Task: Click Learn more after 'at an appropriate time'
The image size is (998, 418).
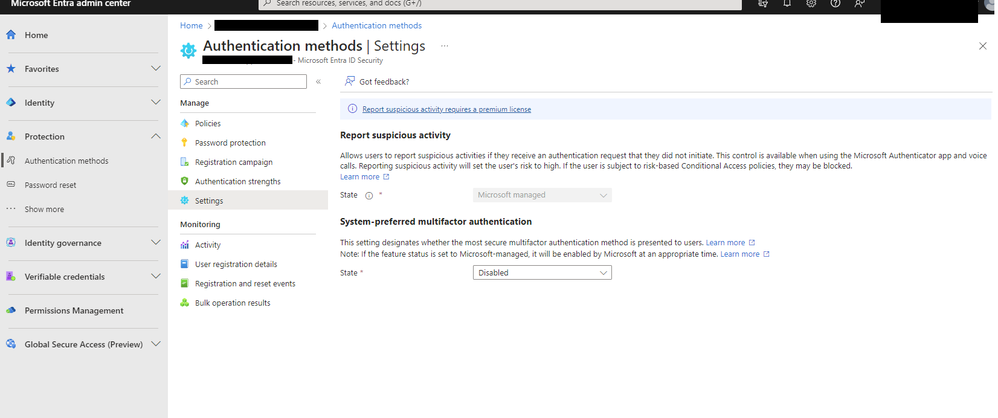Action: 745,254
